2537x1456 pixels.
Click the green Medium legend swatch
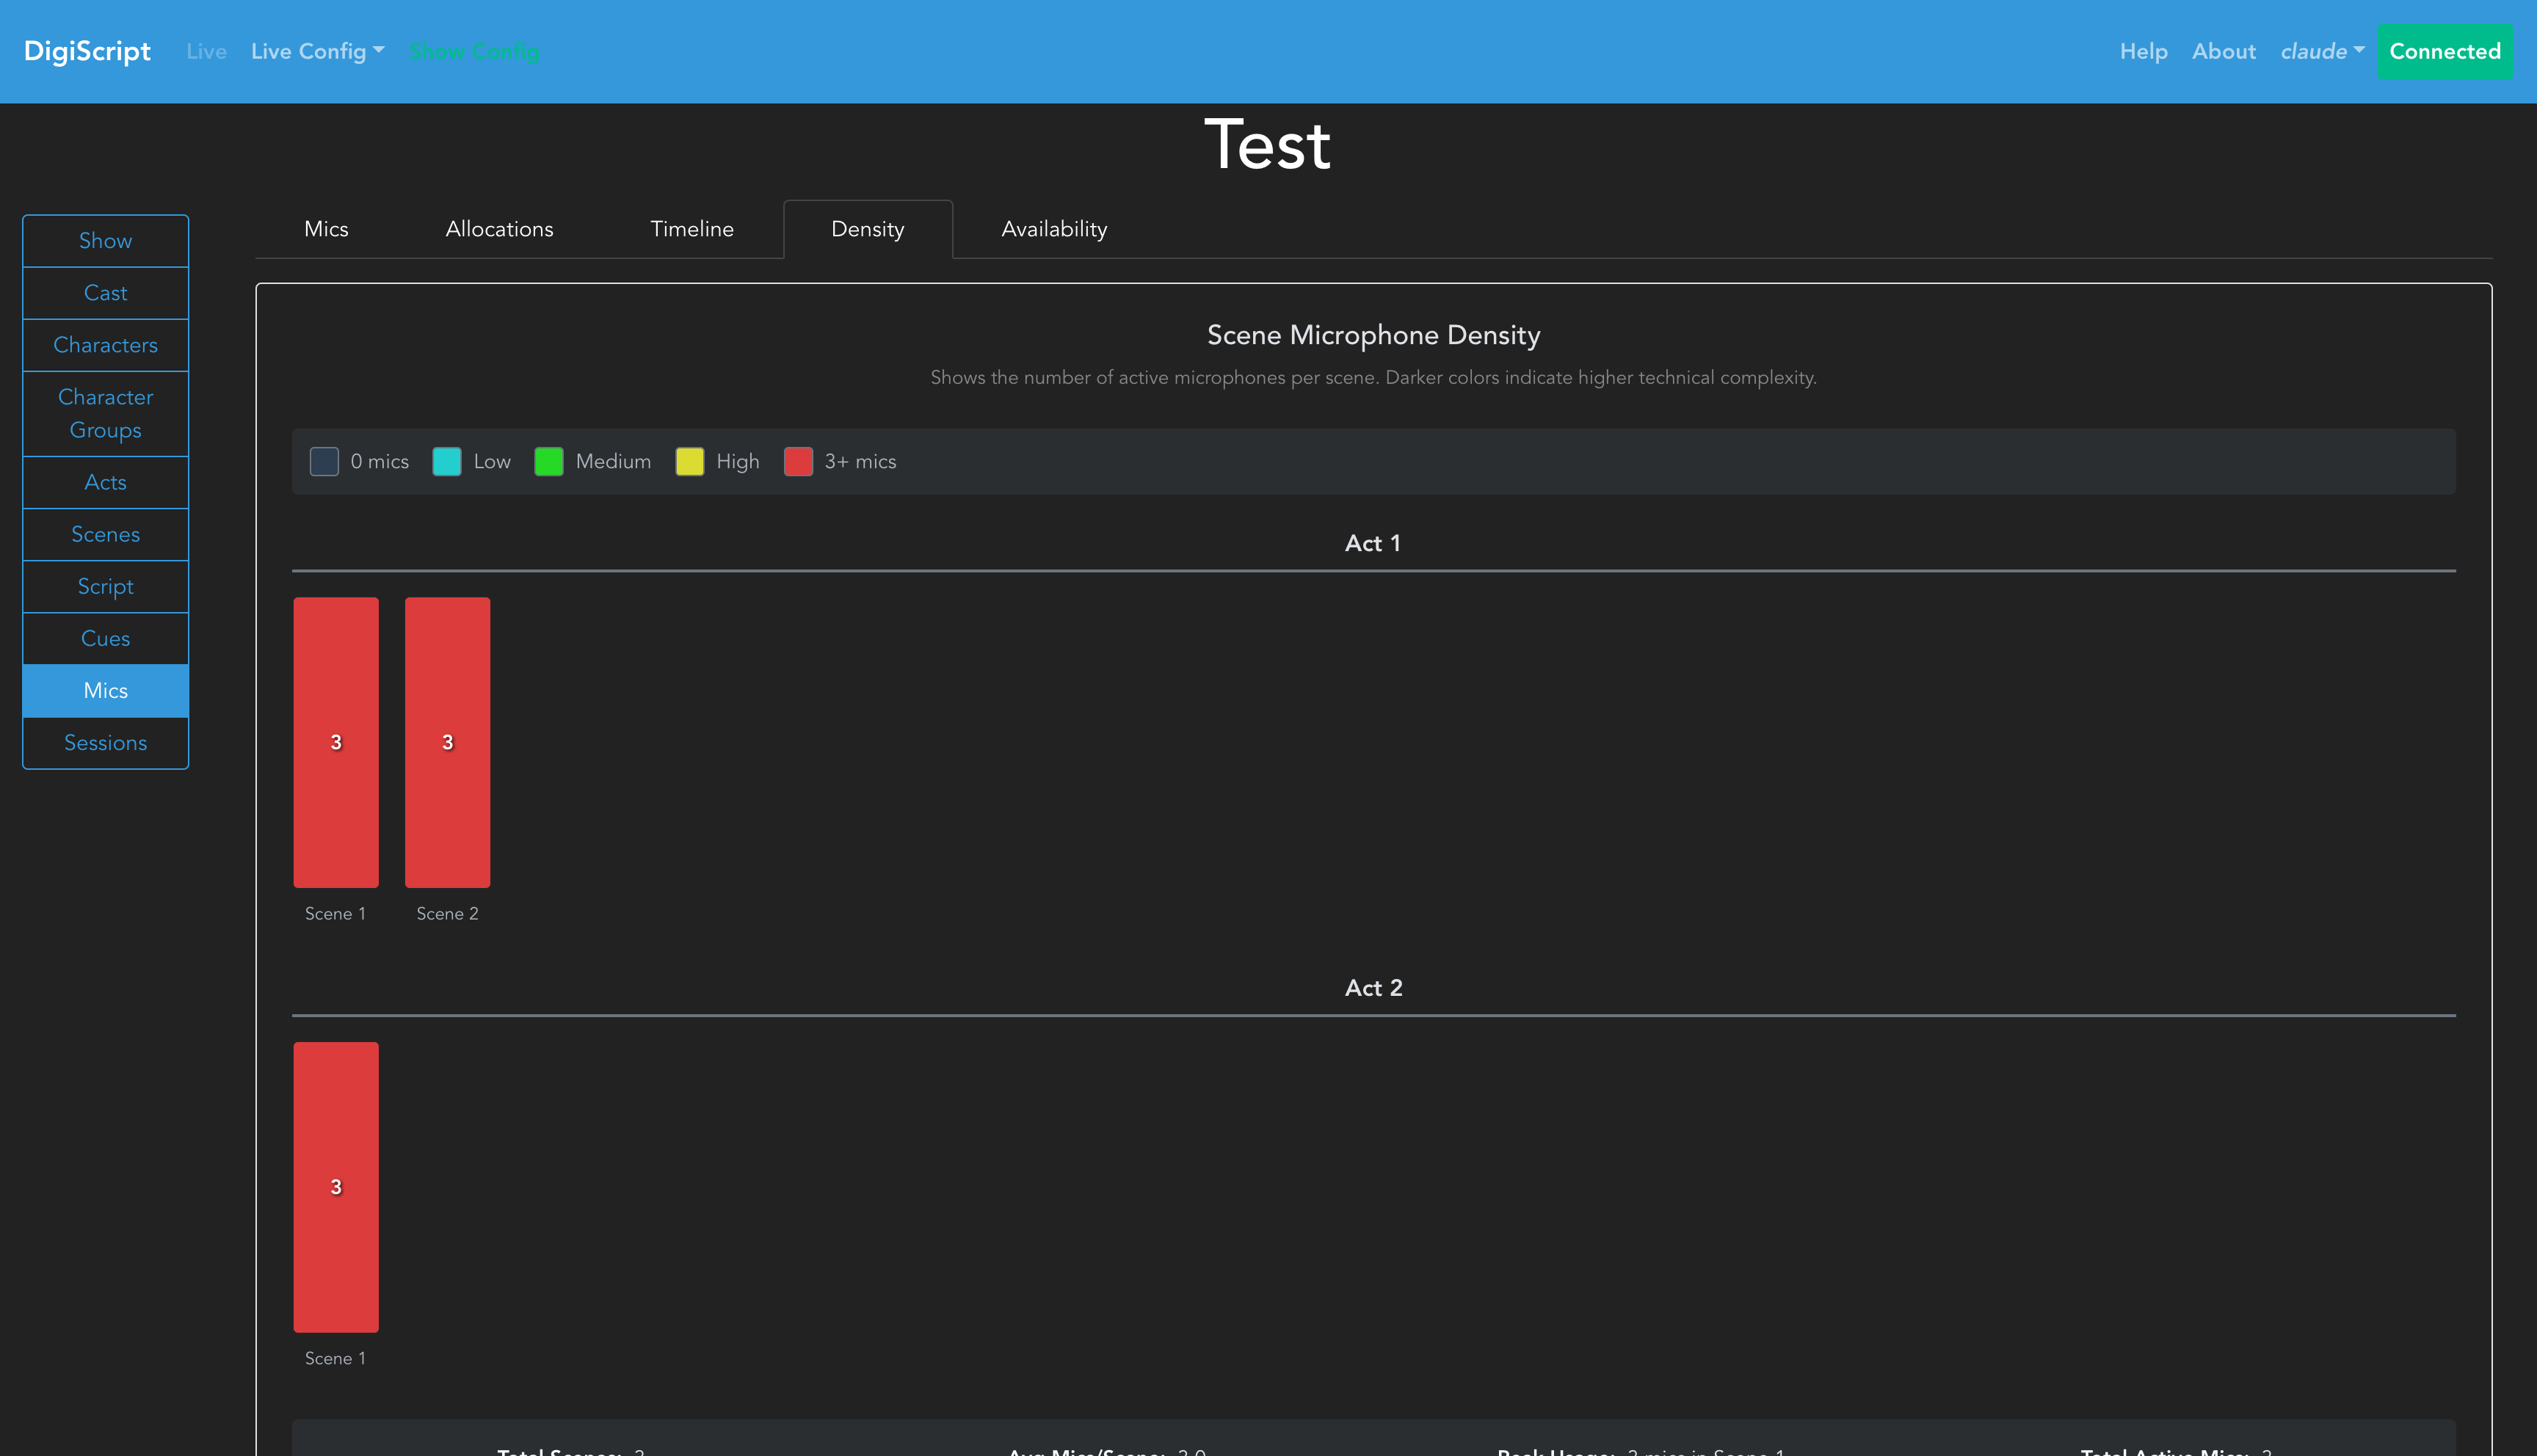pos(548,461)
